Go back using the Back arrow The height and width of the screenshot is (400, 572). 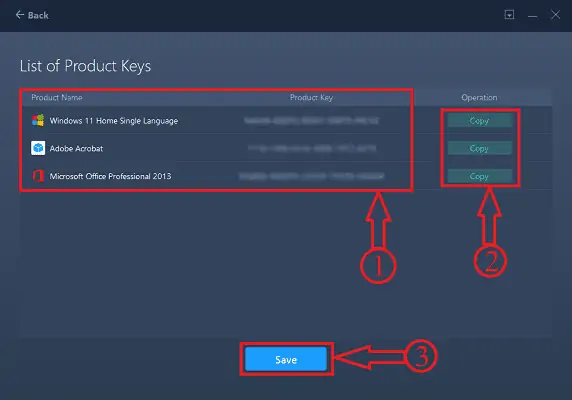32,15
